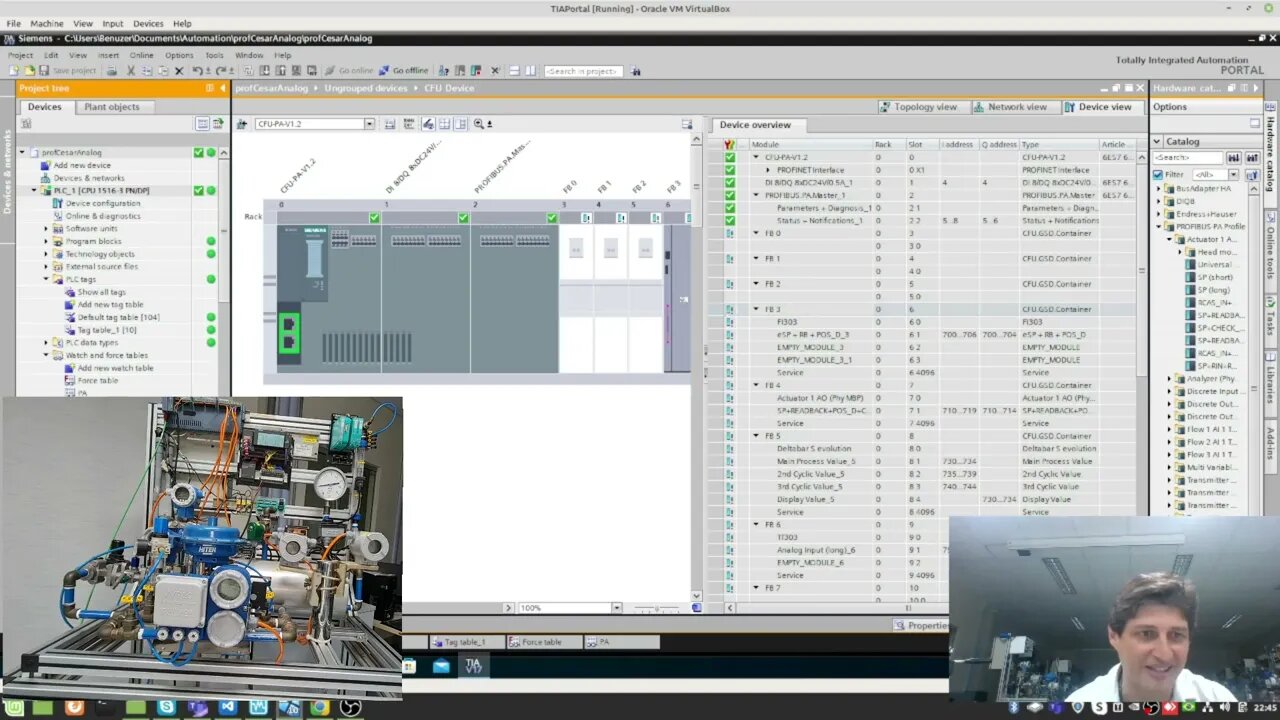Click the network view icon left of the CFU-PA-V1.2 dropdown

click(243, 124)
